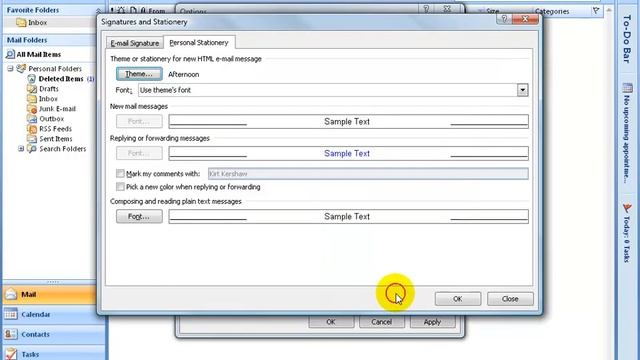Enable Pick a new color when replying
Image resolution: width=640 pixels, height=360 pixels.
tap(120, 187)
